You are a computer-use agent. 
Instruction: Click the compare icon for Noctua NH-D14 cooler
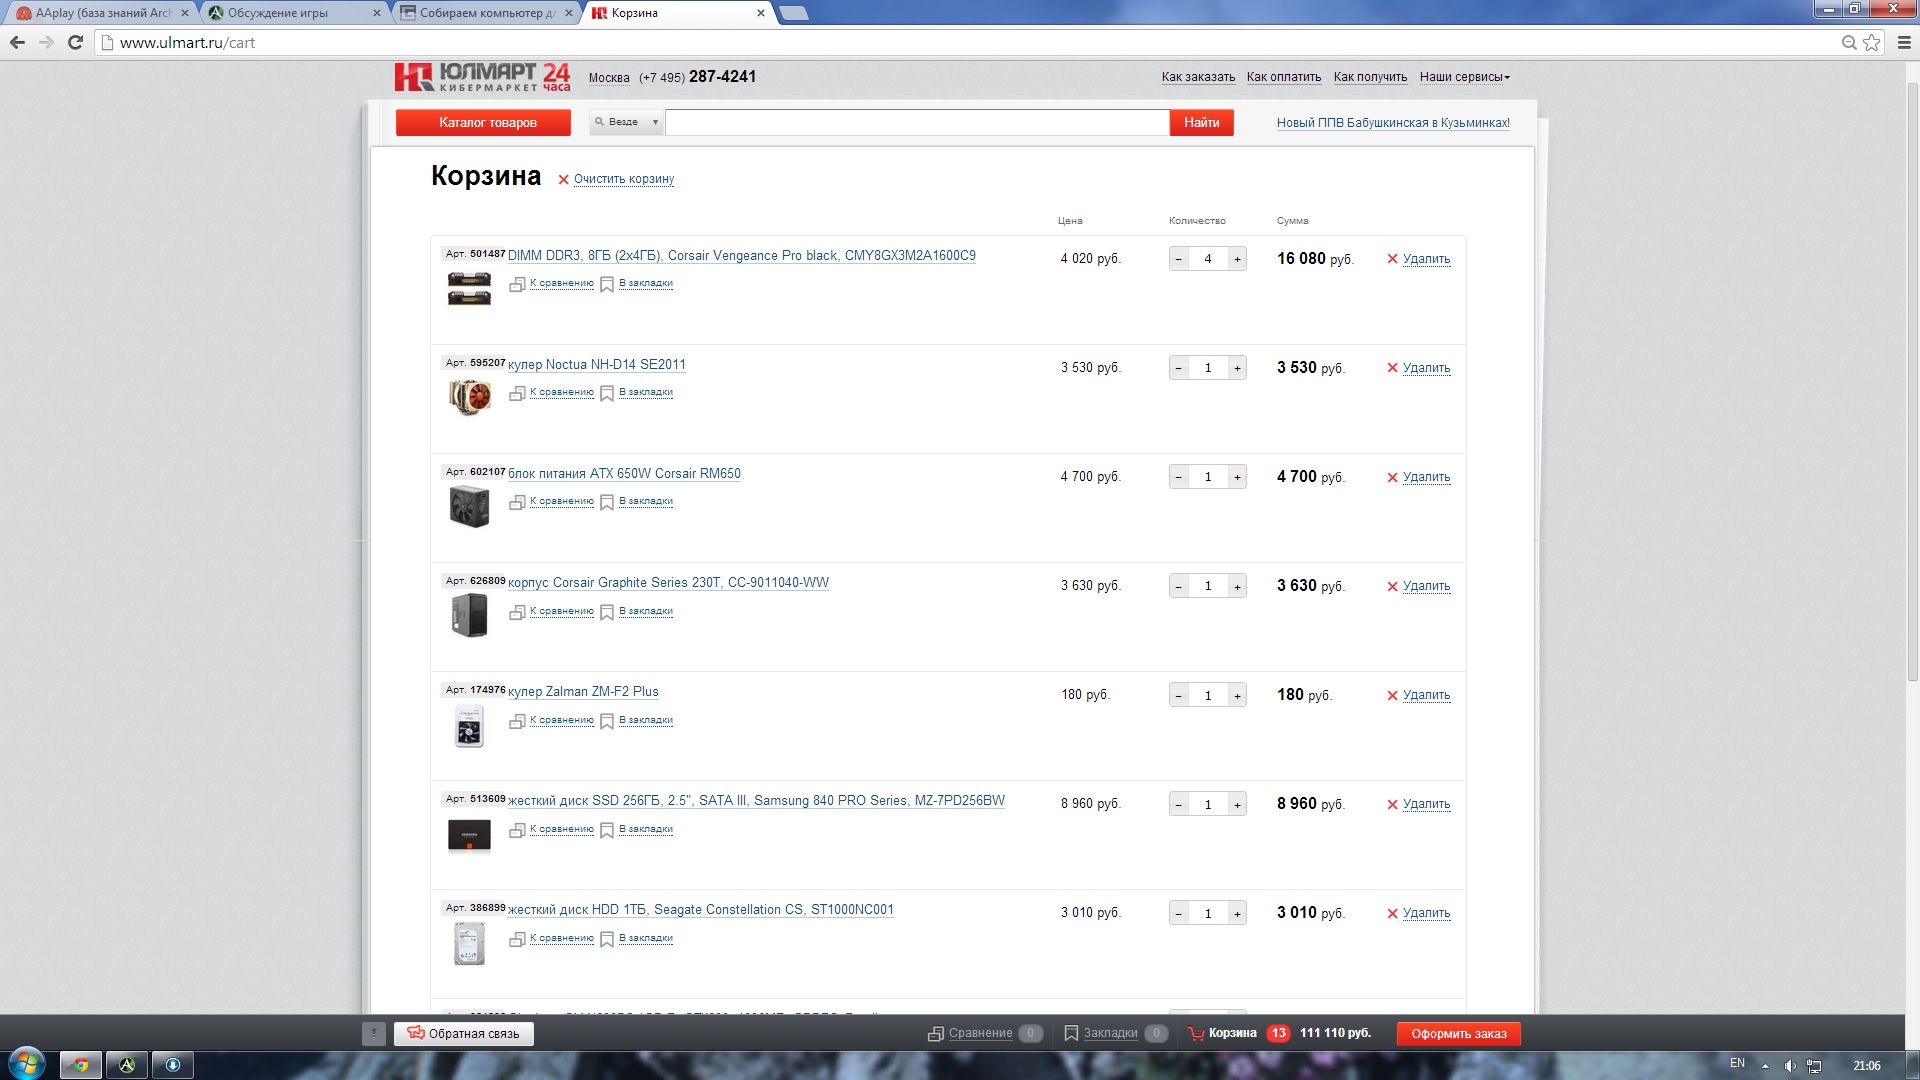click(x=517, y=393)
